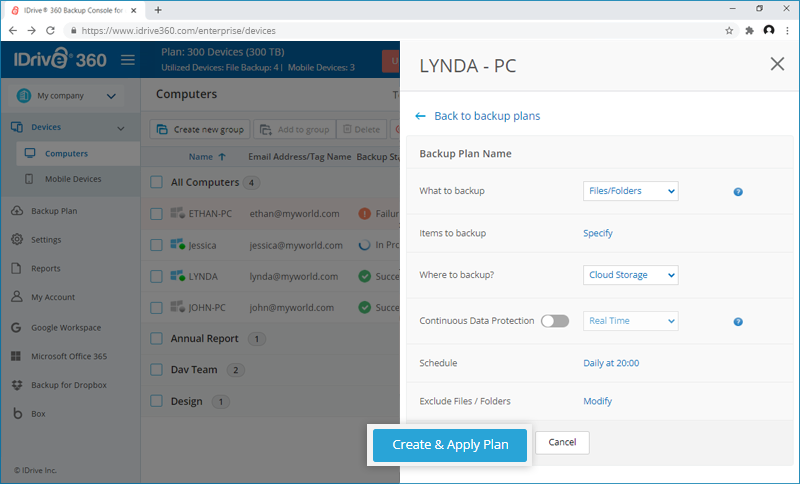
Task: Reload the page in the browser
Action: coord(50,31)
